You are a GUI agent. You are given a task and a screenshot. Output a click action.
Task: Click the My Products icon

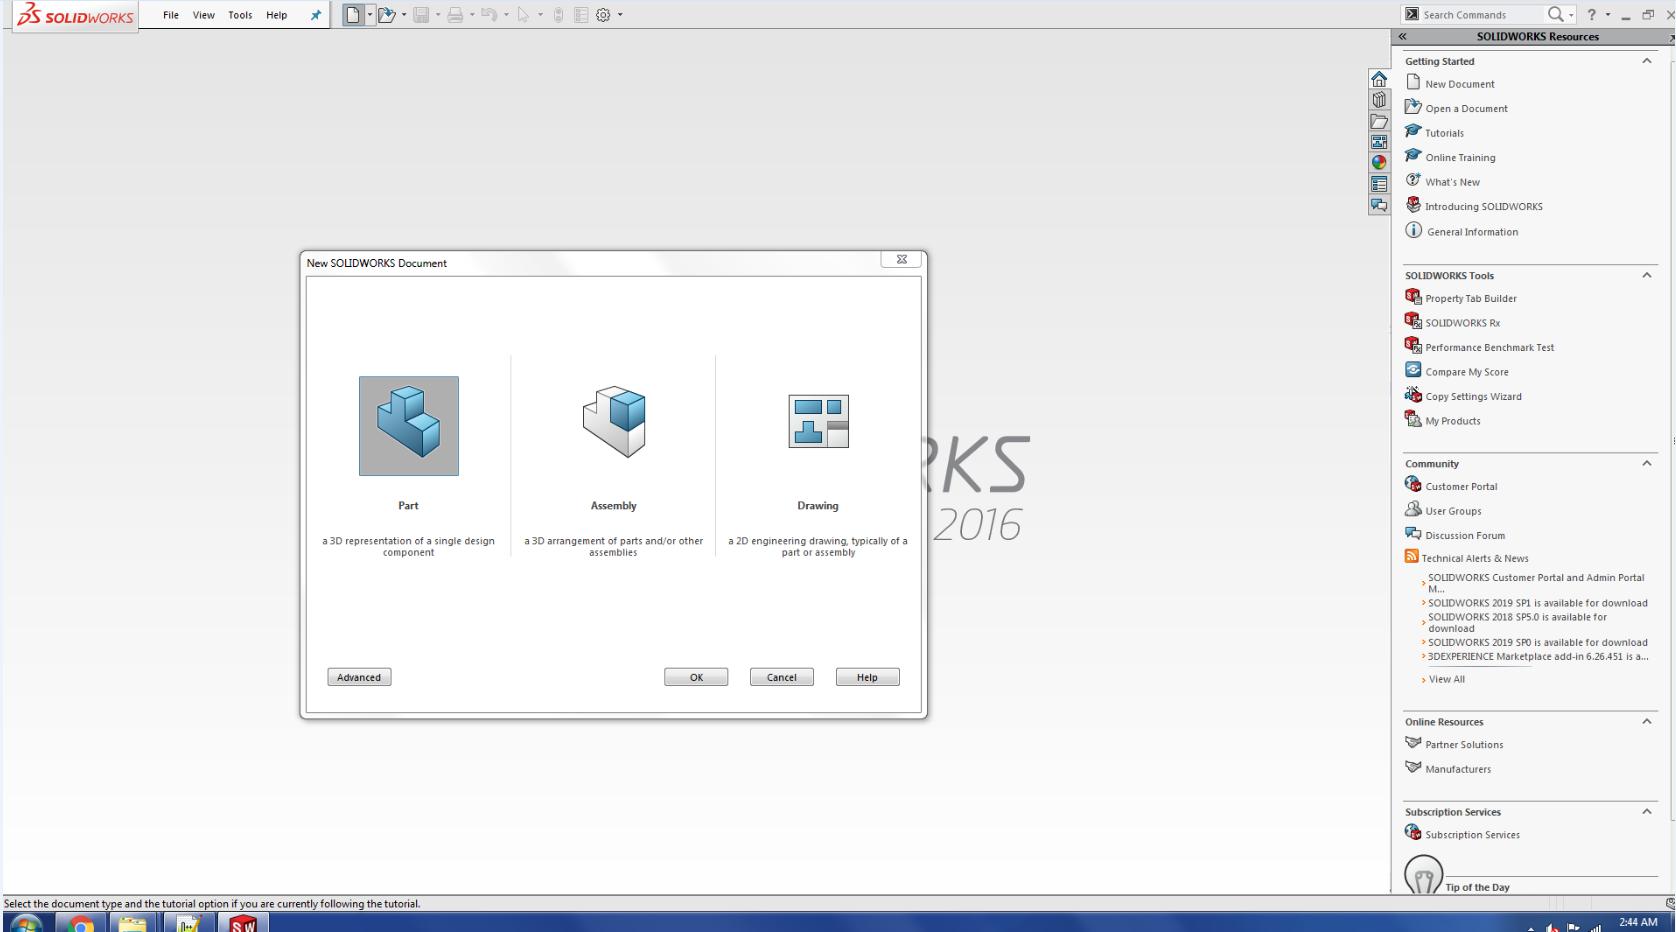pos(1413,419)
